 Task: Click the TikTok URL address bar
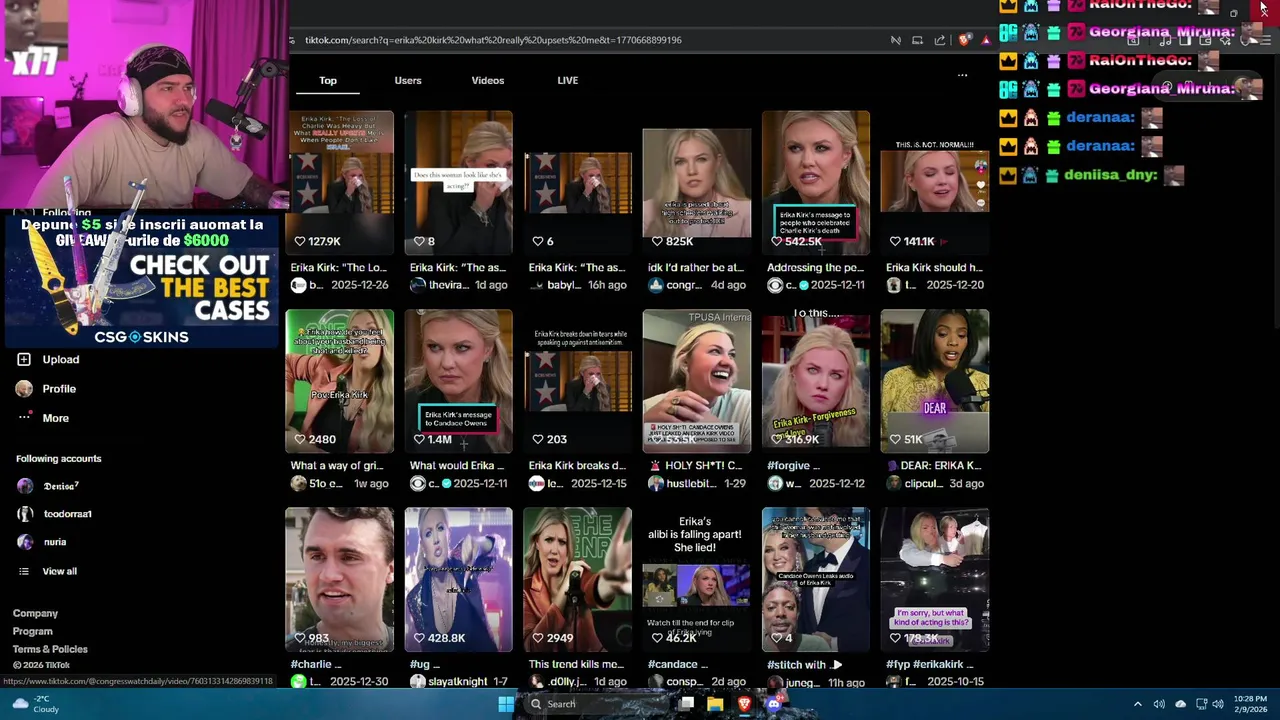pos(493,40)
